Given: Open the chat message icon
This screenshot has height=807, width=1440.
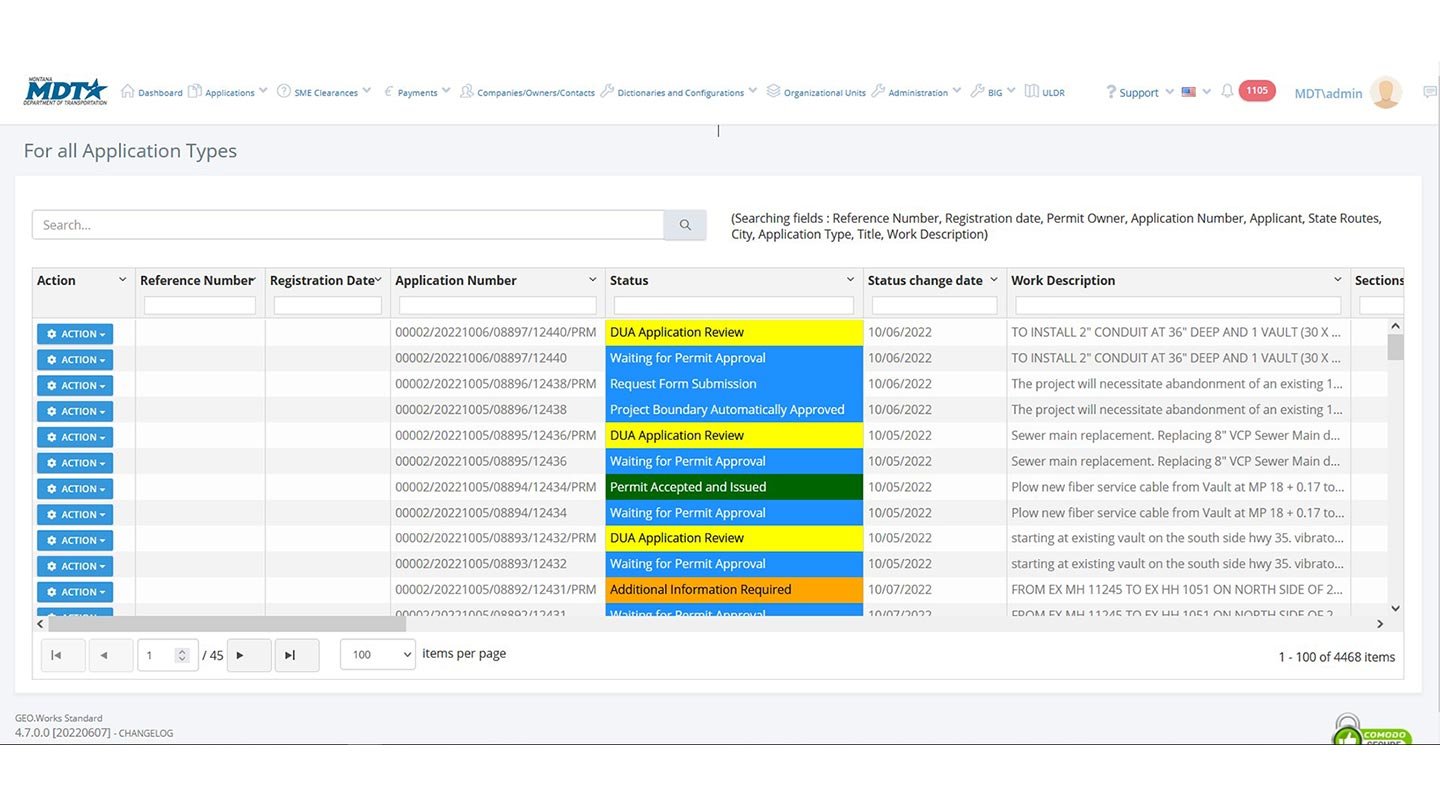Looking at the screenshot, I should coord(1429,92).
